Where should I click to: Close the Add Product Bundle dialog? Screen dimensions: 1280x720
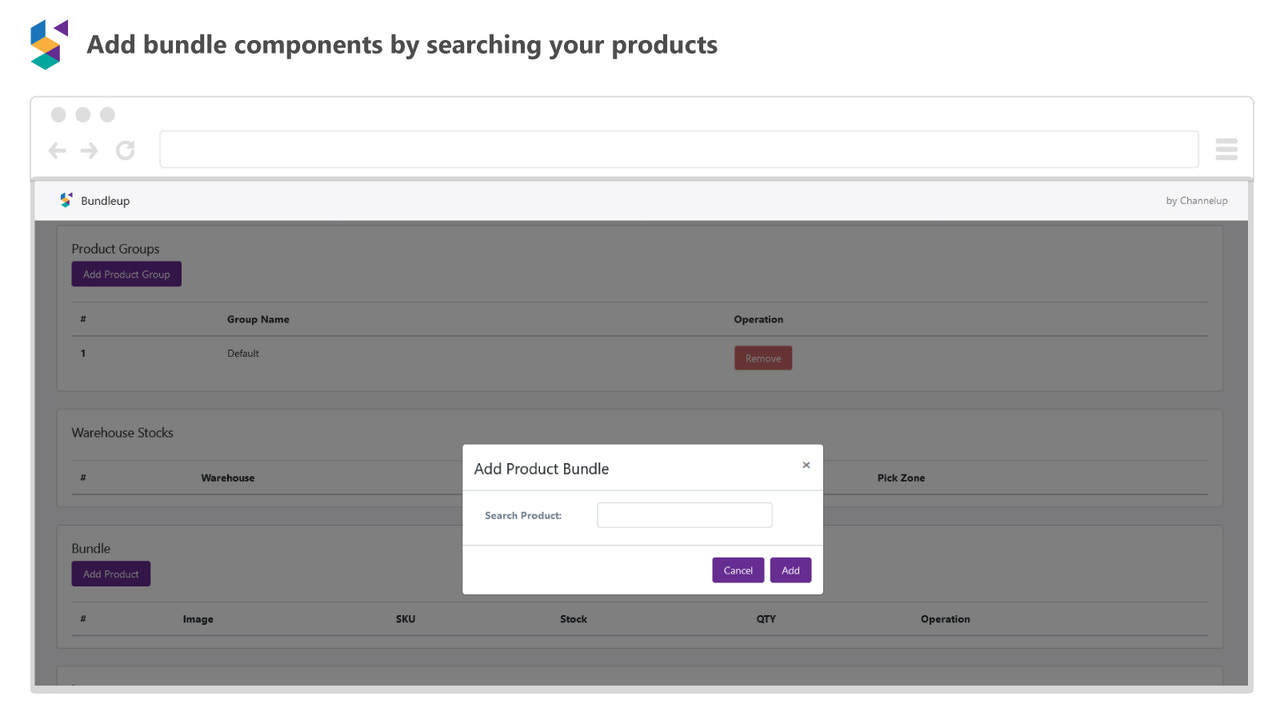806,465
